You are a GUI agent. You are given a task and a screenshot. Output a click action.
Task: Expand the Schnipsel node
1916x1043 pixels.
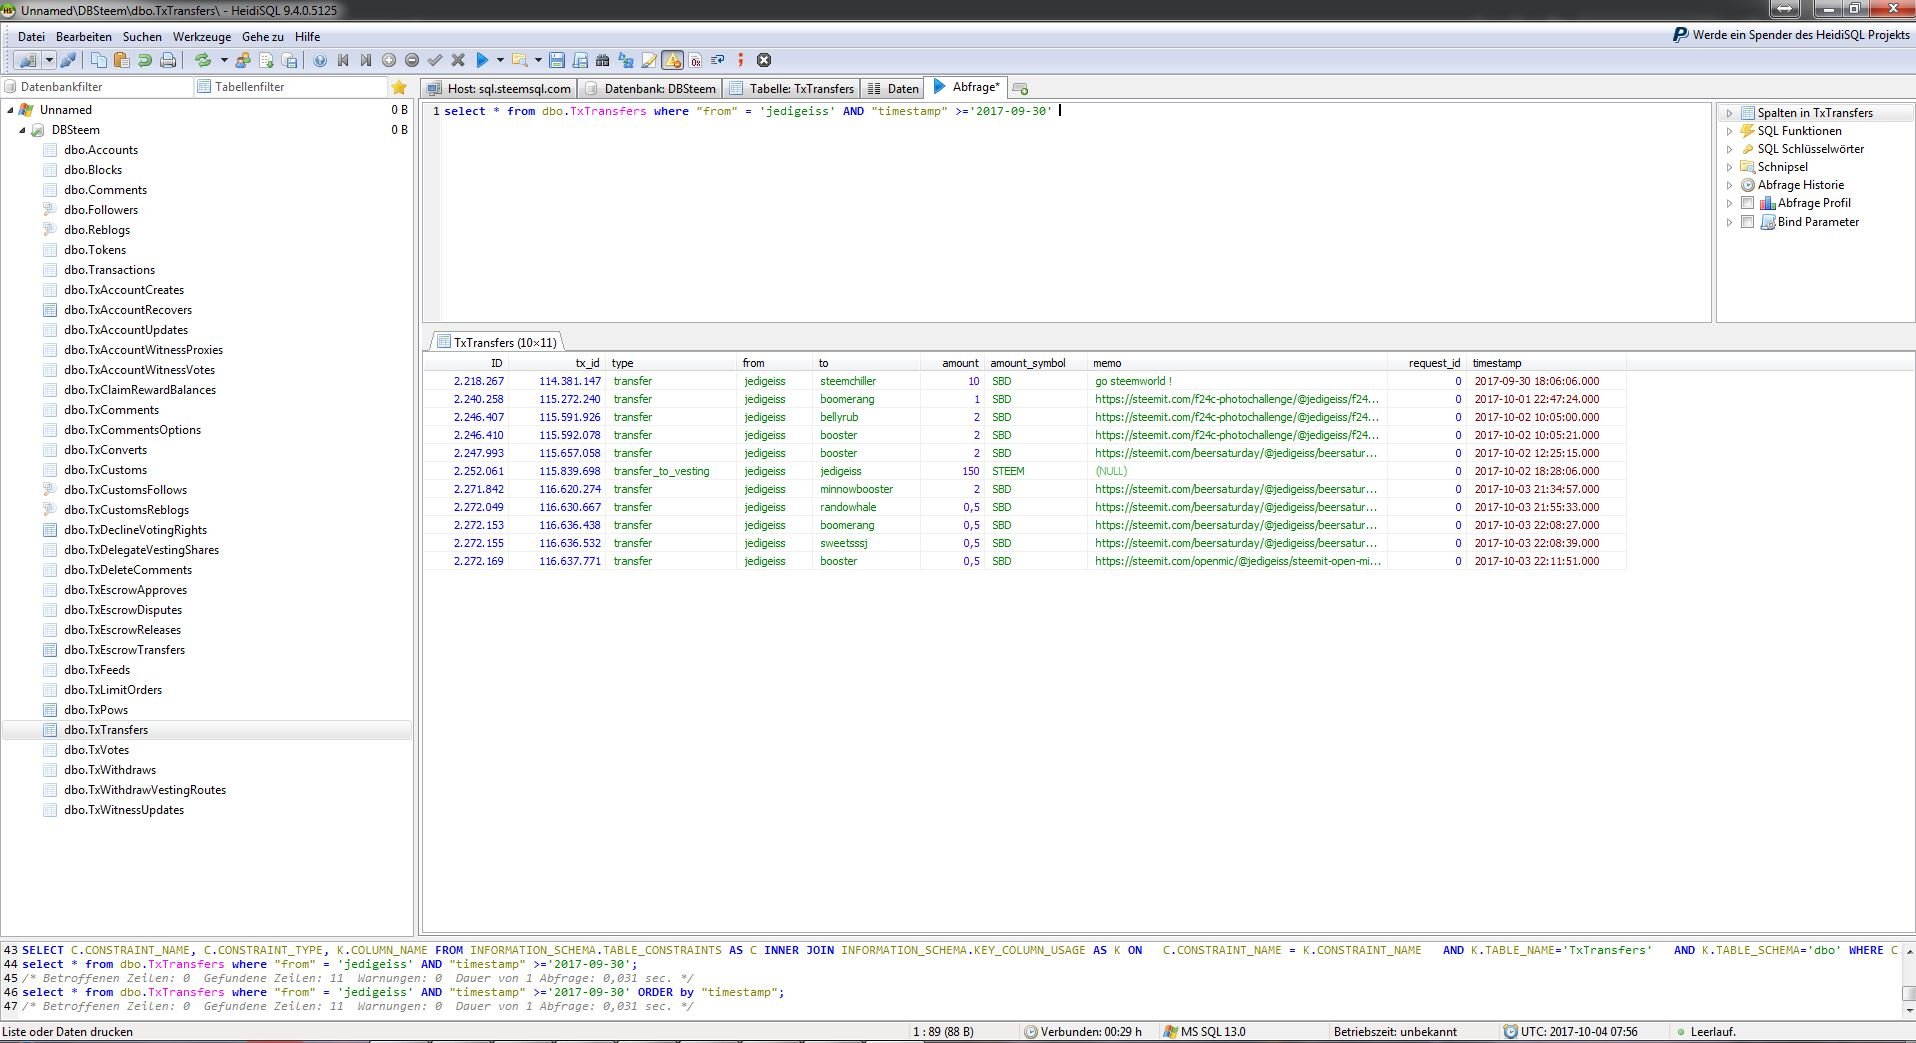click(1729, 167)
